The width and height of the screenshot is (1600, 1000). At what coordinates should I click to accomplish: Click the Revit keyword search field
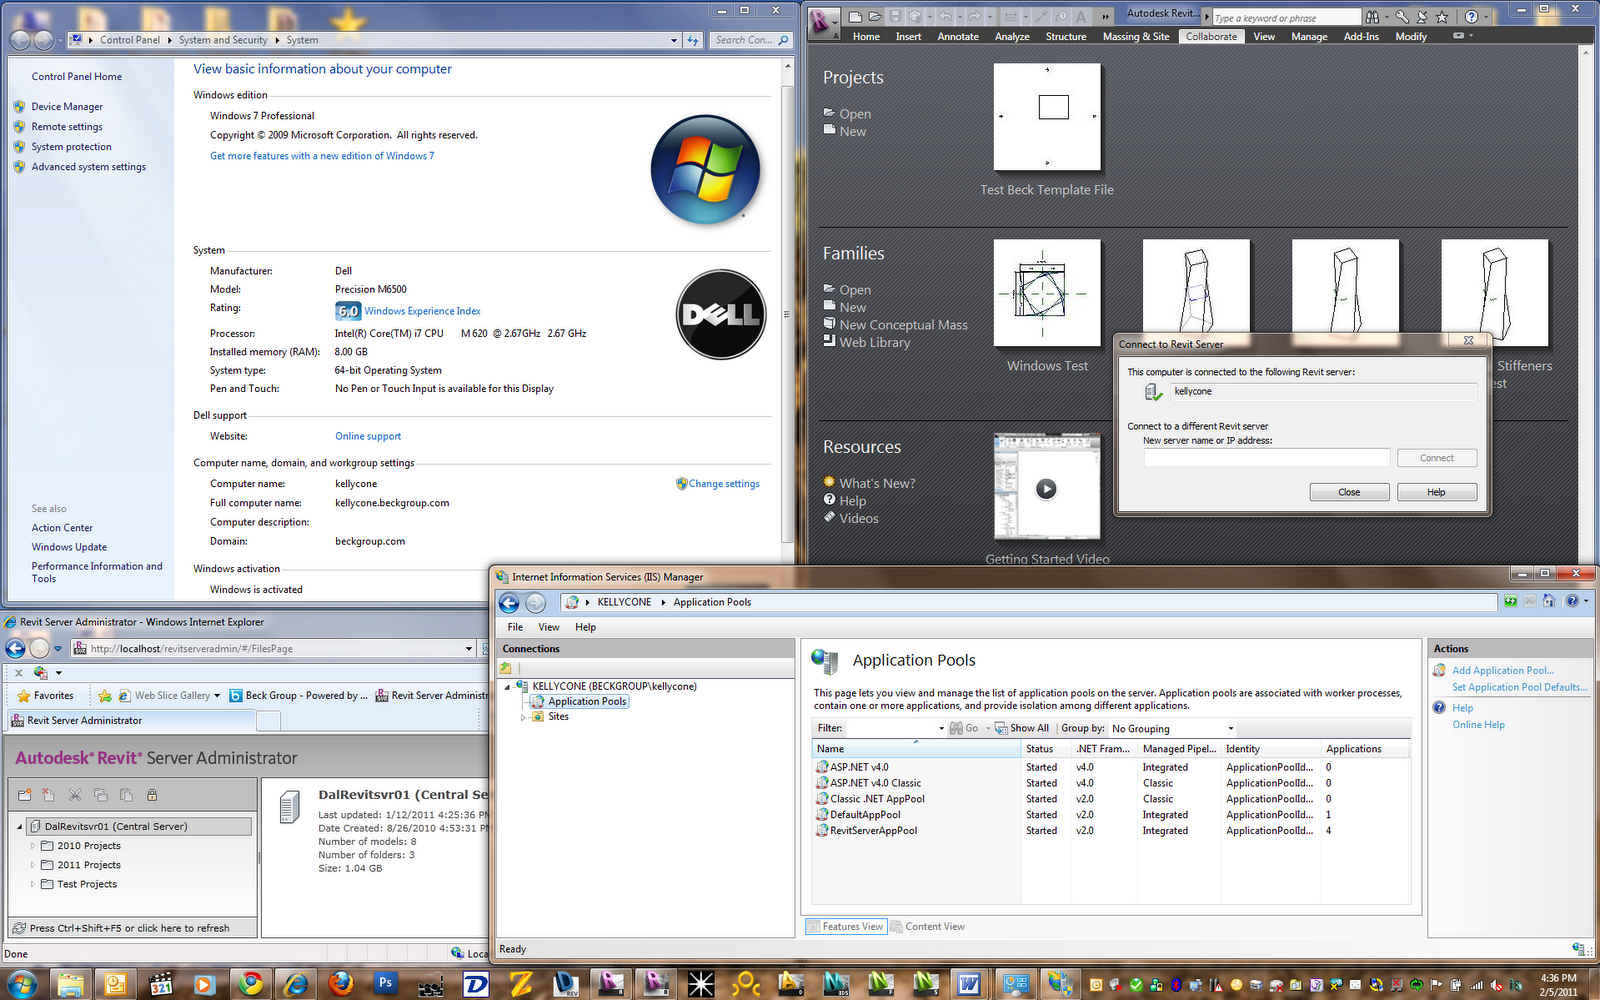pyautogui.click(x=1286, y=18)
